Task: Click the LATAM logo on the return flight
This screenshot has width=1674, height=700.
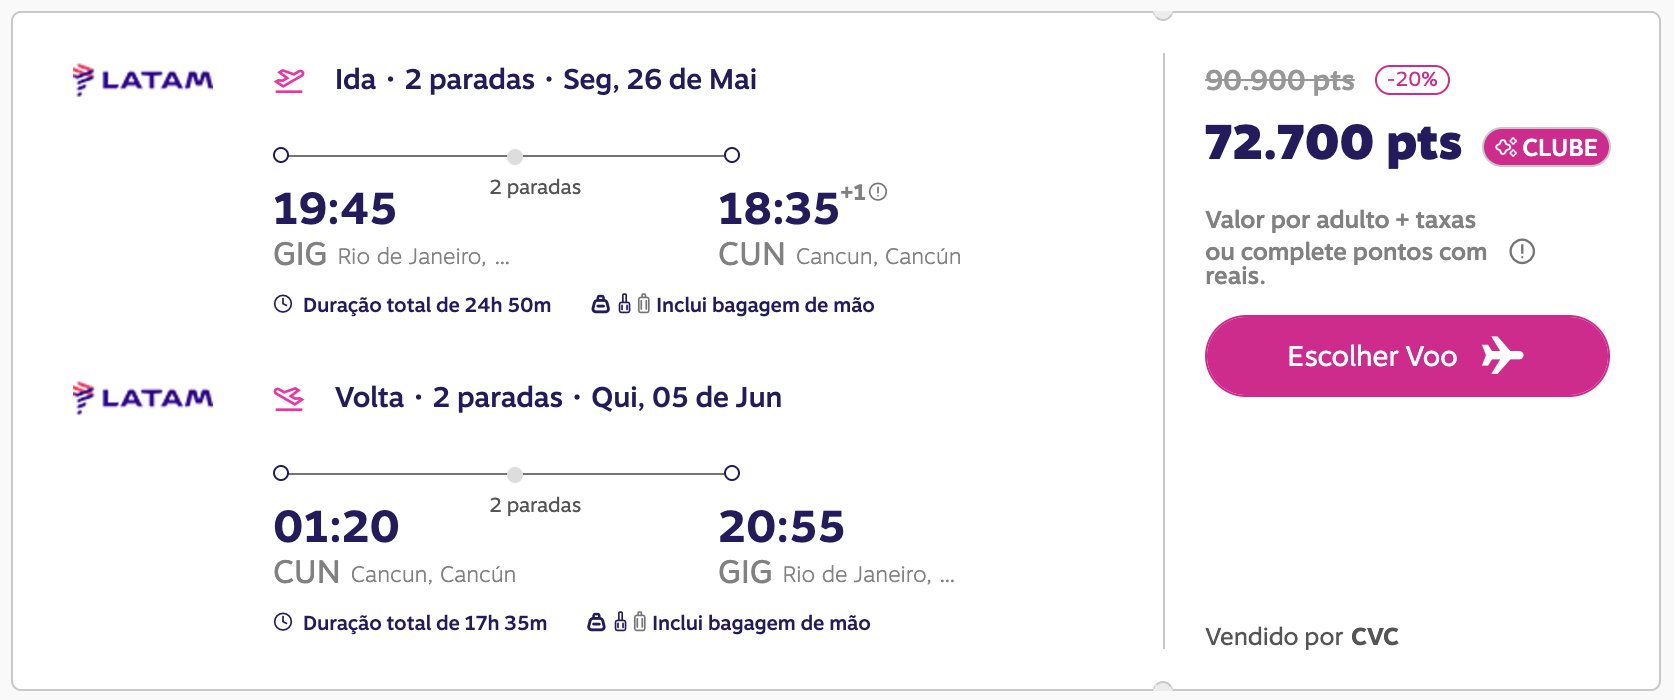Action: 143,398
